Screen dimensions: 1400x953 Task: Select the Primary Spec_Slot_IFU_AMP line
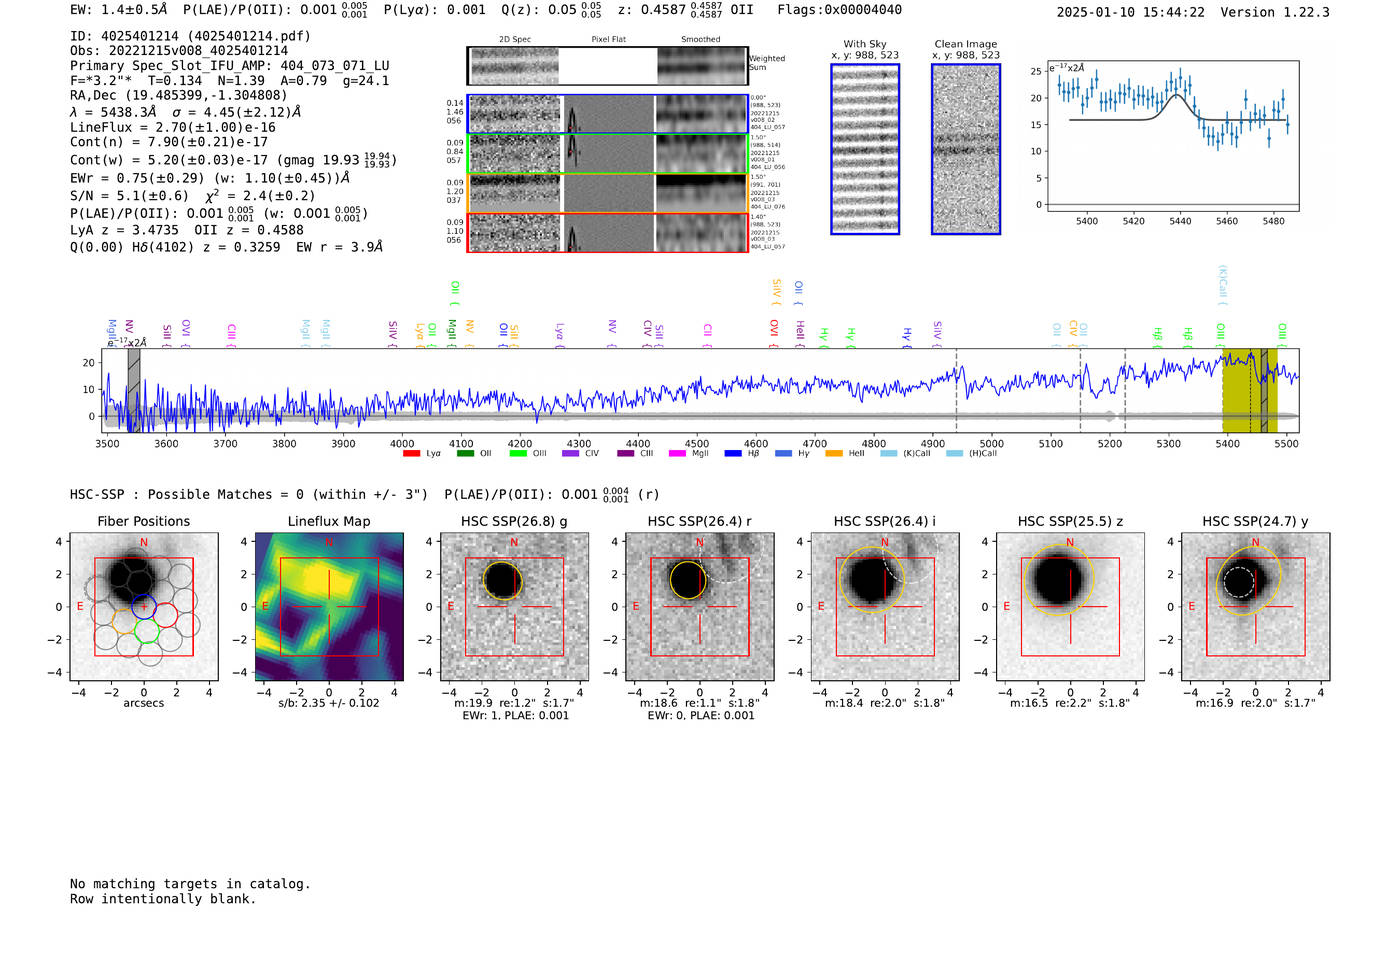click(x=230, y=66)
